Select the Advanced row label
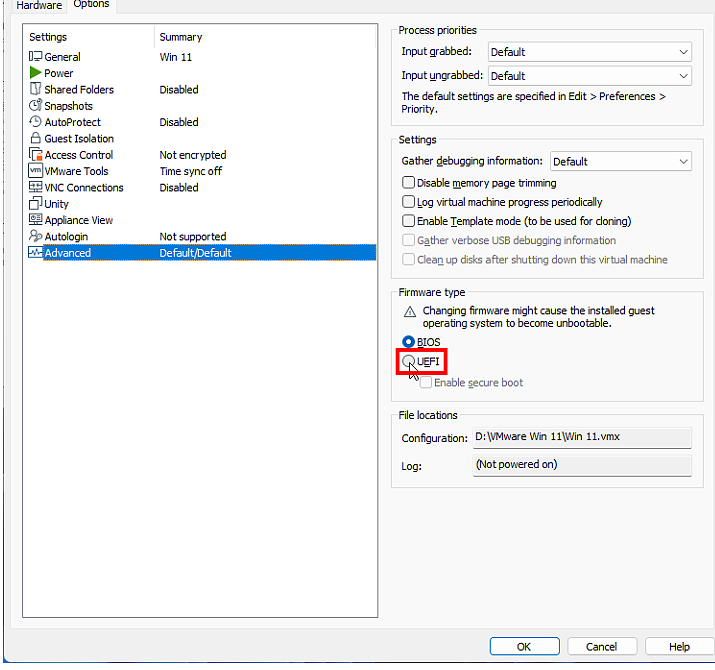Screen dimensions: 715x670 click(67, 253)
